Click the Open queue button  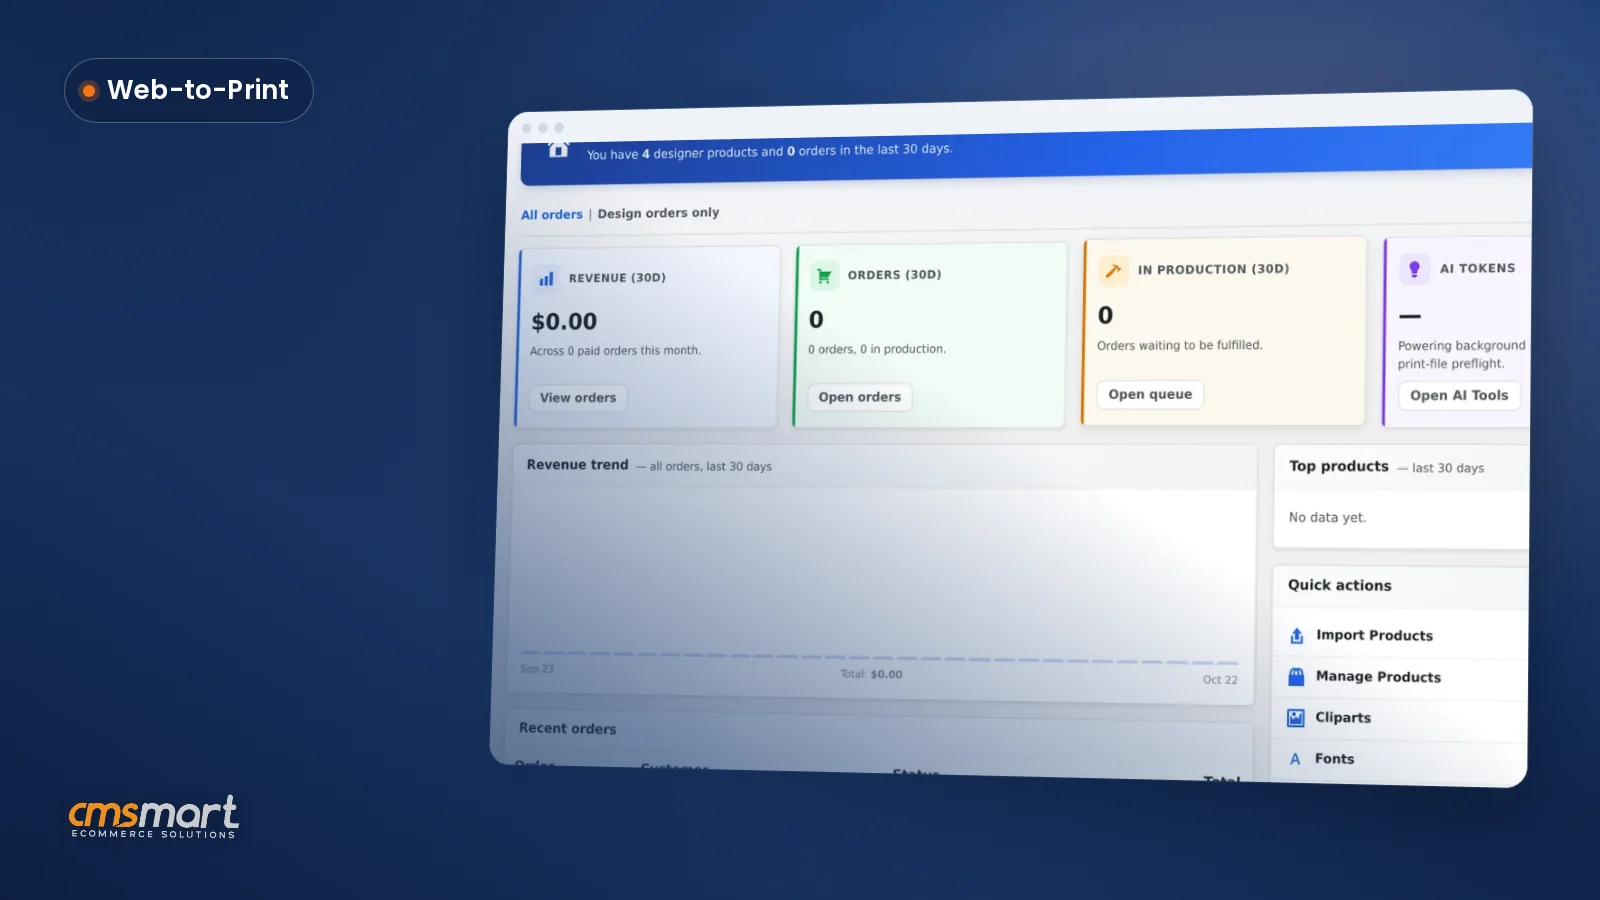pos(1150,395)
